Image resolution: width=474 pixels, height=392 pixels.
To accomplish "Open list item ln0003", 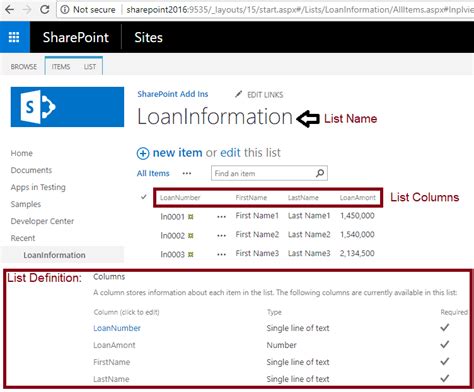I will click(x=172, y=254).
